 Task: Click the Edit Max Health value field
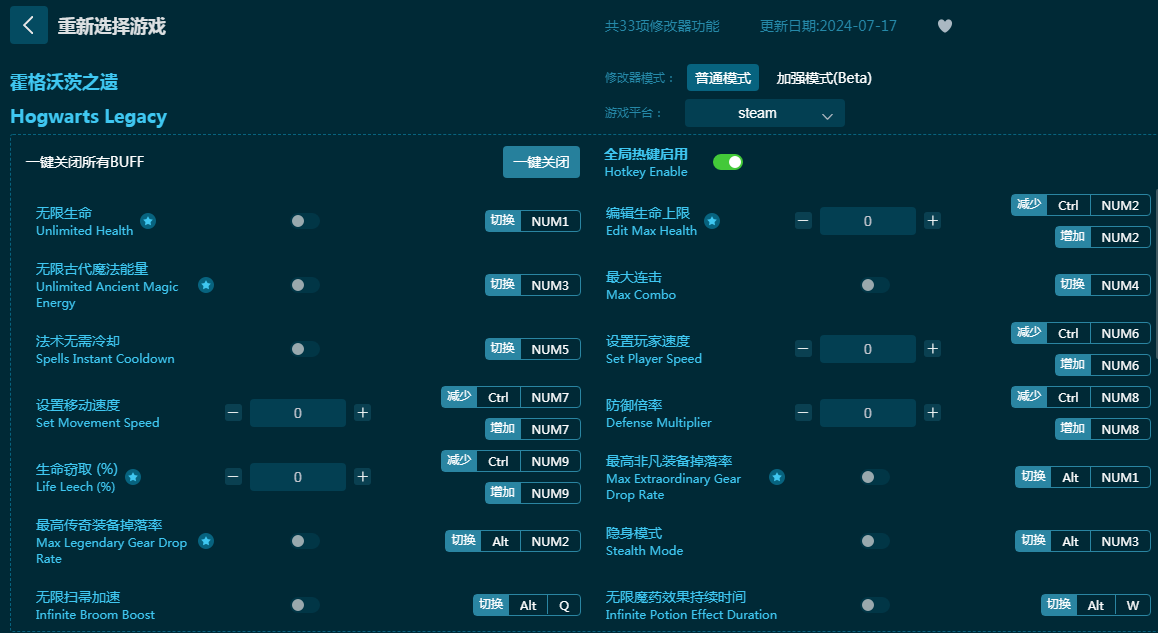tap(868, 221)
